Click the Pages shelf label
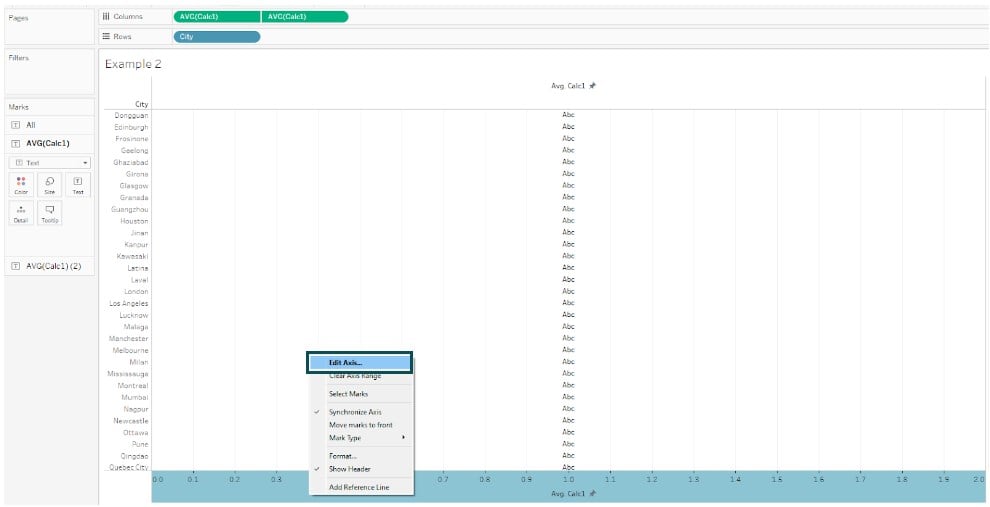Image resolution: width=990 pixels, height=507 pixels. click(18, 18)
